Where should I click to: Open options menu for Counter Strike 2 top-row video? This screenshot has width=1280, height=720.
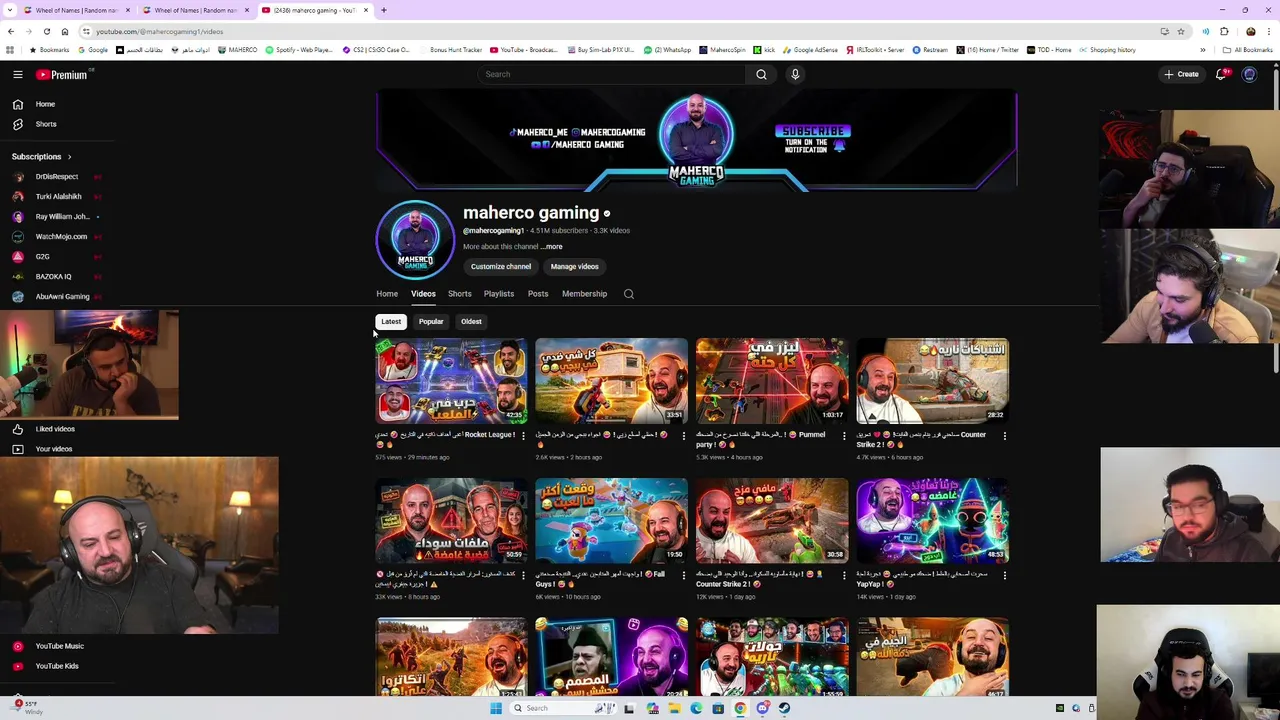coord(1004,436)
